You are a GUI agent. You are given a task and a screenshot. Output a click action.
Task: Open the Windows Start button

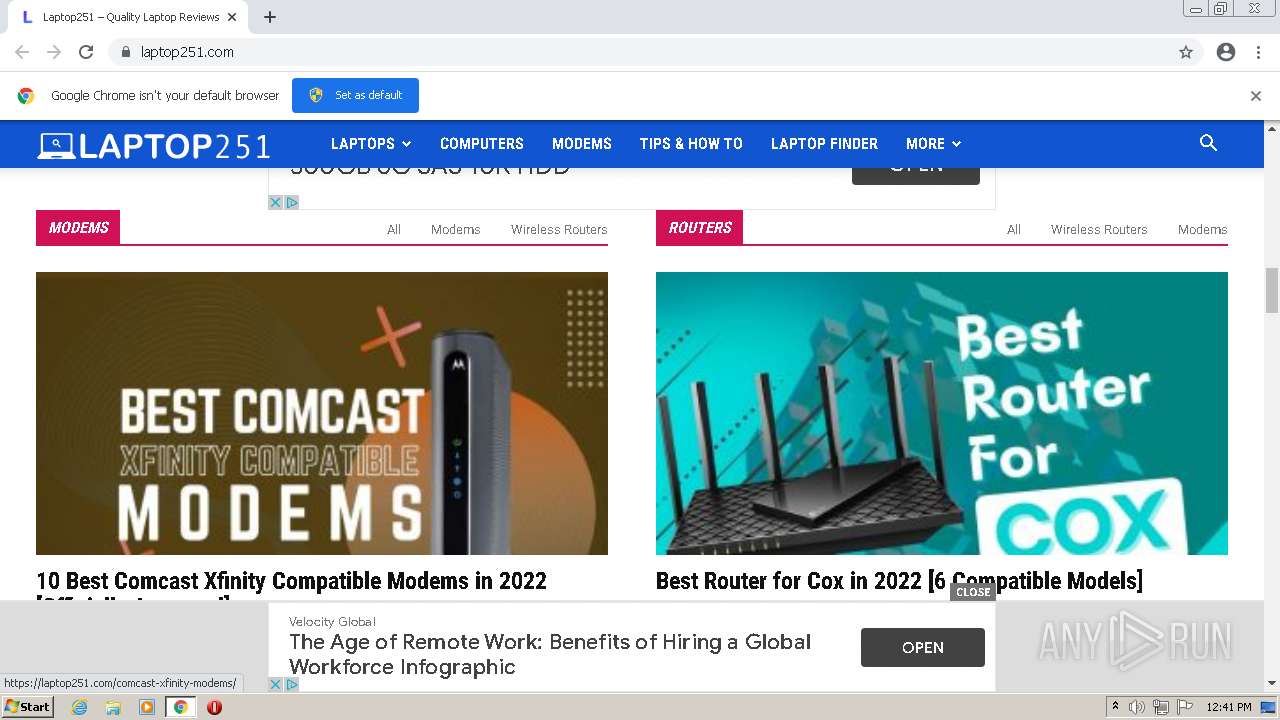27,707
